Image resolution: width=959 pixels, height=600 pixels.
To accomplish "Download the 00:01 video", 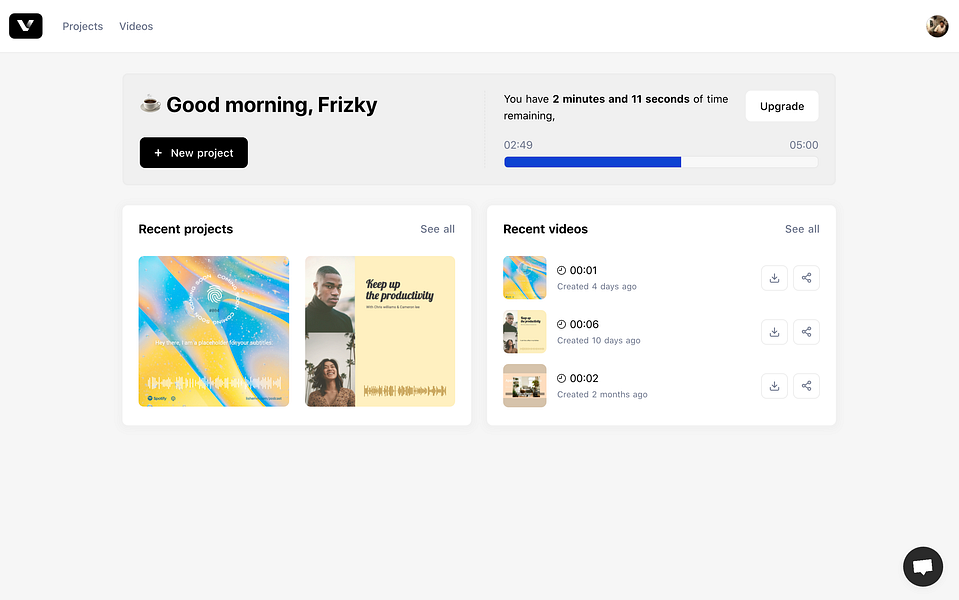I will pos(774,278).
